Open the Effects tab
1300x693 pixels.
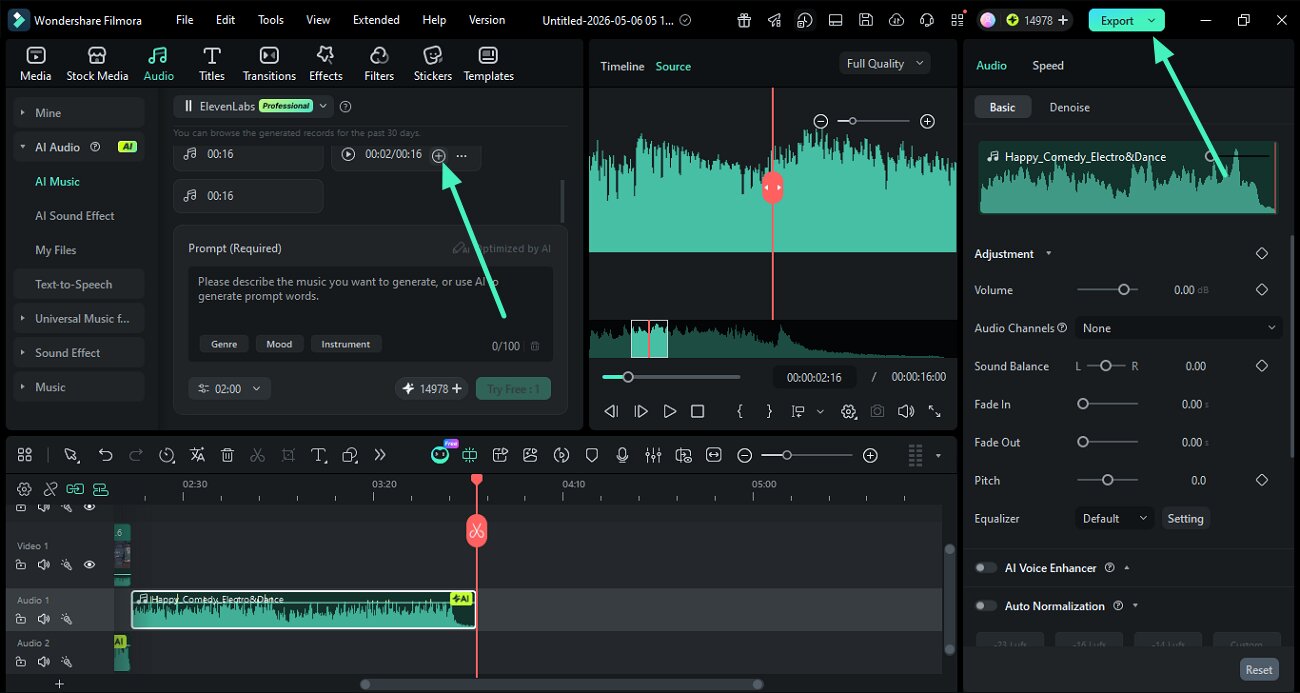click(325, 64)
